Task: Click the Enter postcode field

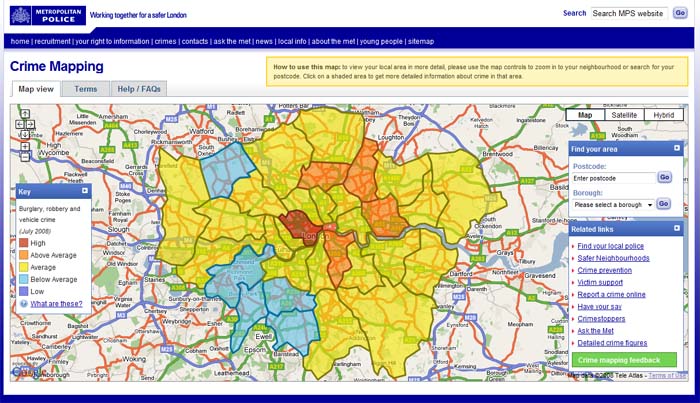Action: point(614,178)
